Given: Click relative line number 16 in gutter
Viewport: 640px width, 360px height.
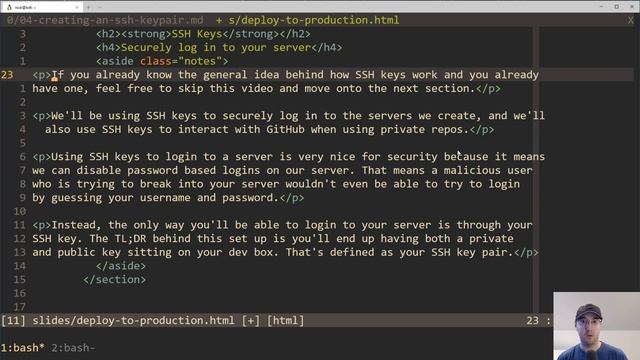Looking at the screenshot, I should coord(20,293).
